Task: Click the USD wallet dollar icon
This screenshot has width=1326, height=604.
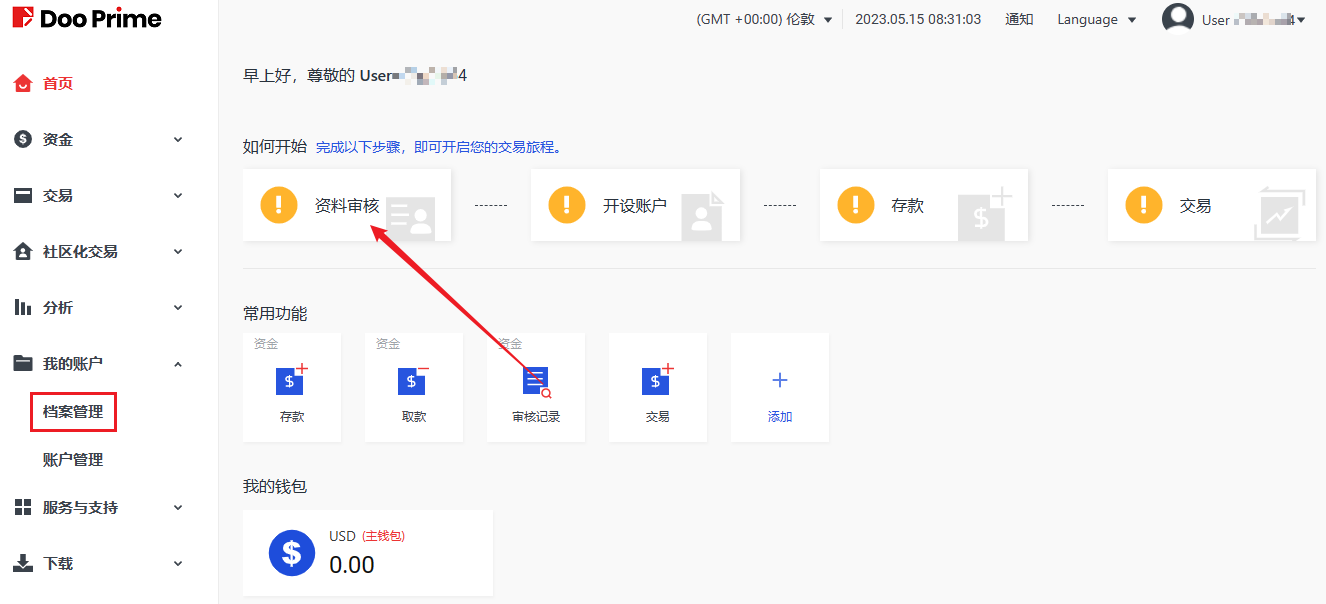Action: point(291,552)
